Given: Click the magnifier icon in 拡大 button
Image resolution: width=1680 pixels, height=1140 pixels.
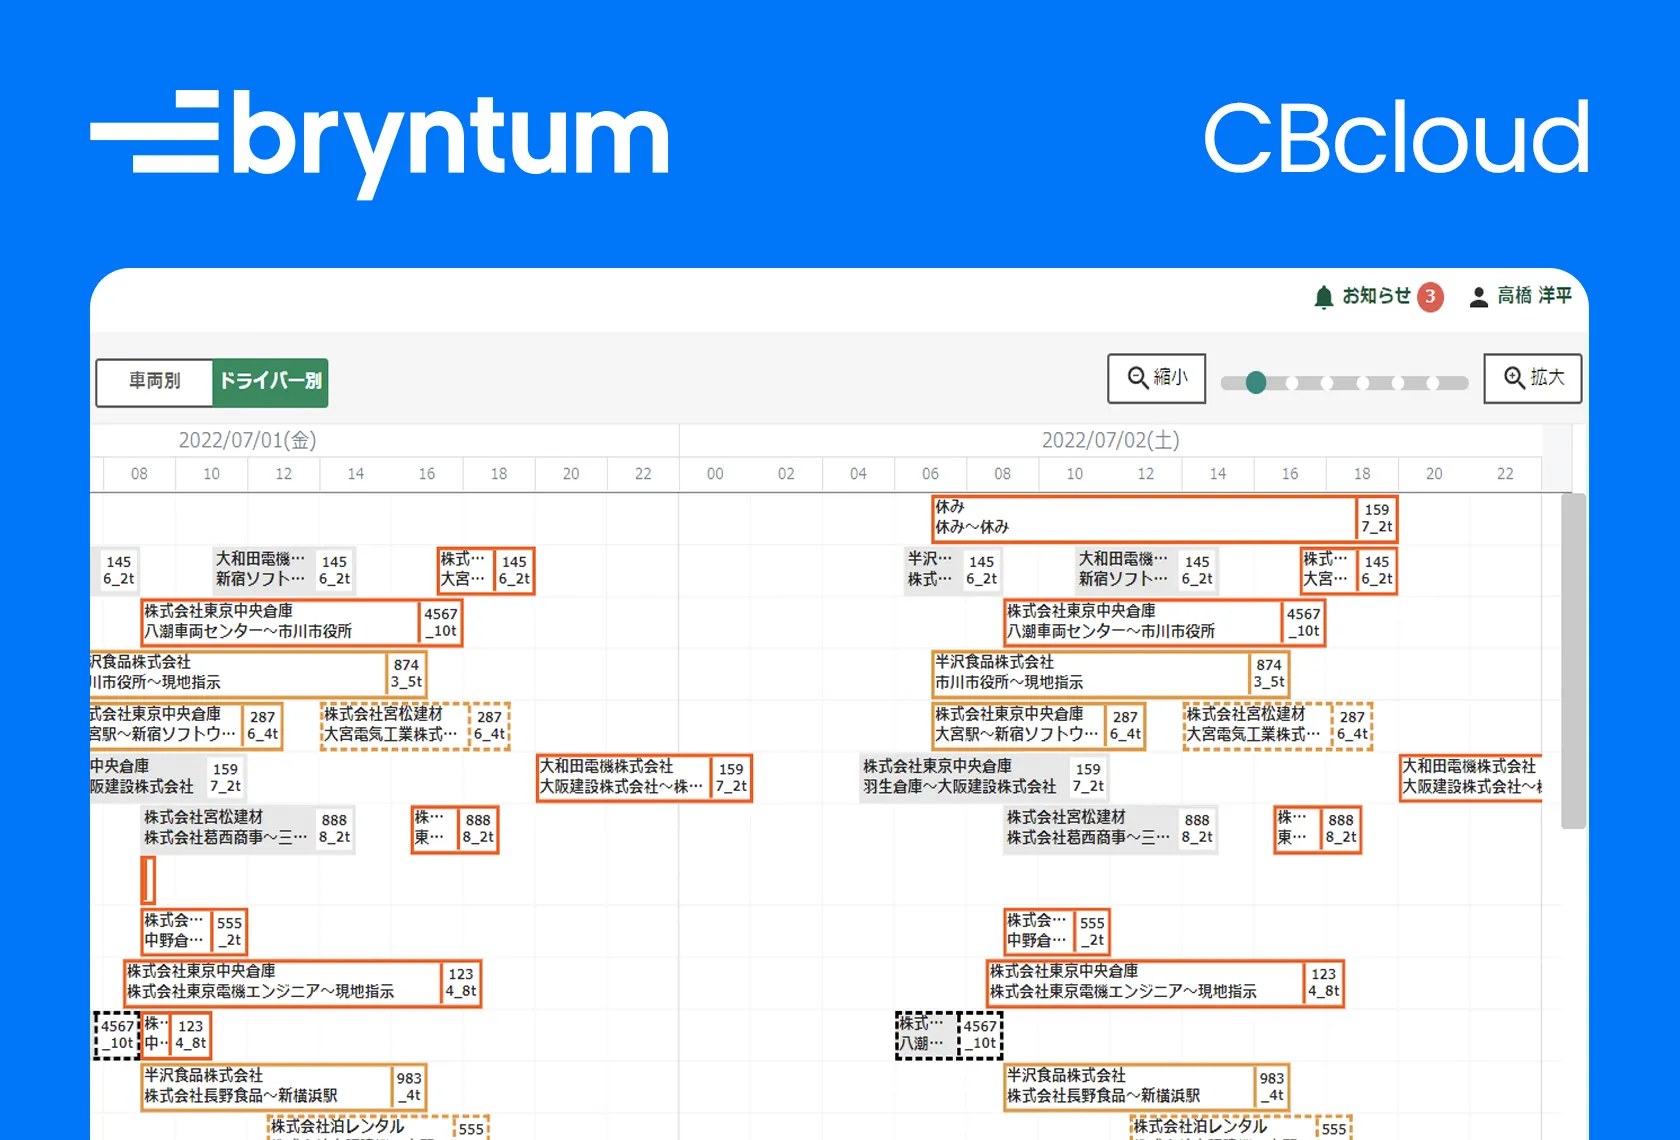Looking at the screenshot, I should click(x=1515, y=378).
